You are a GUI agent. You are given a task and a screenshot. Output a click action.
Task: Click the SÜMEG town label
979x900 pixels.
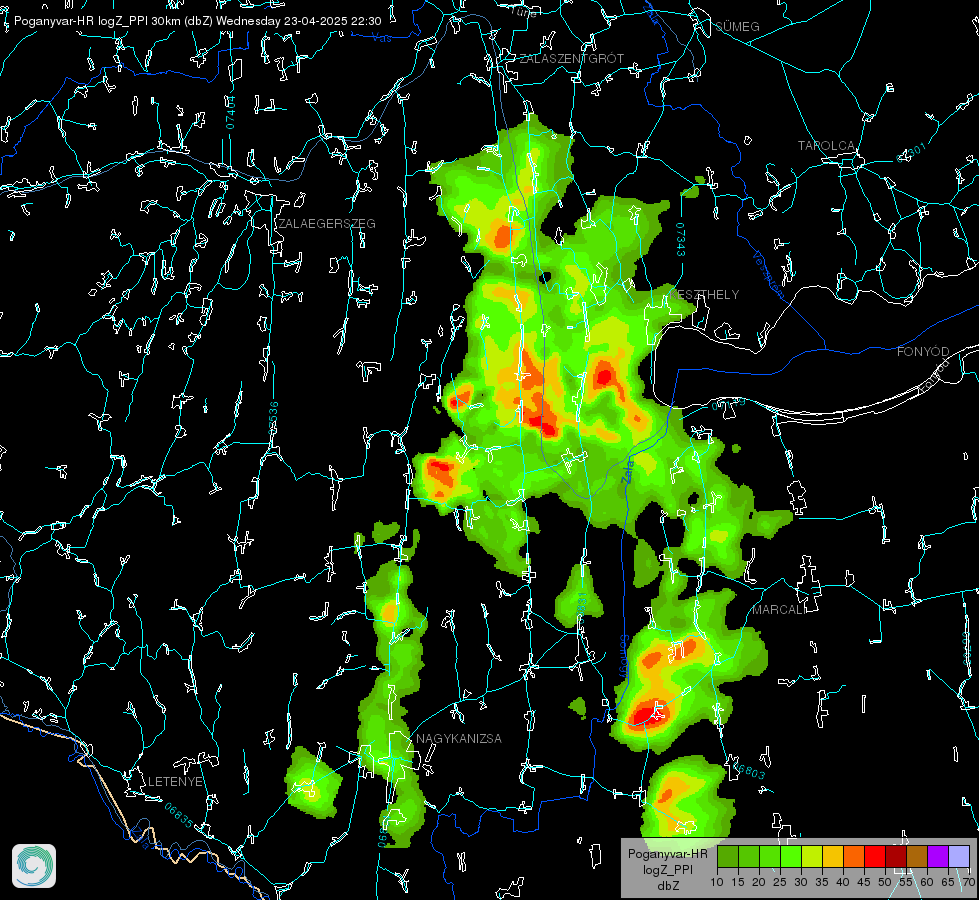[x=737, y=26]
